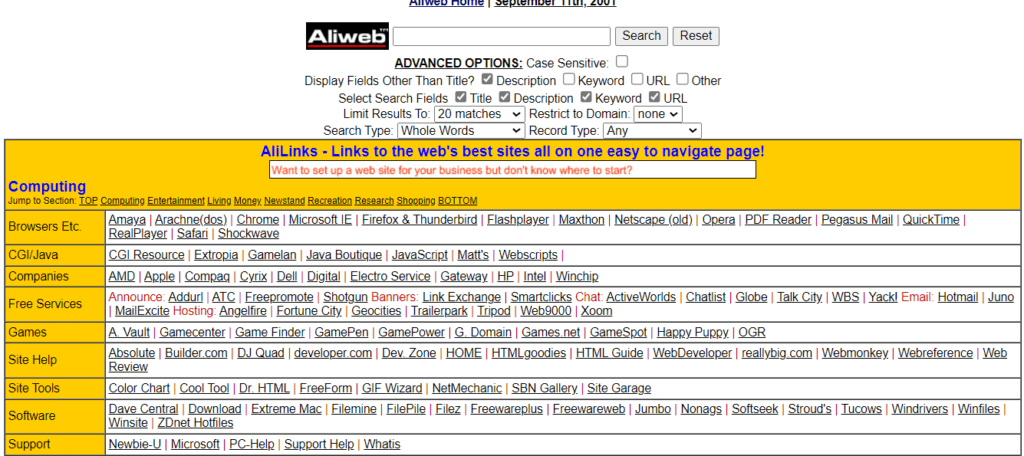Open the Webmonkey link
This screenshot has height=456, width=1024.
click(855, 354)
